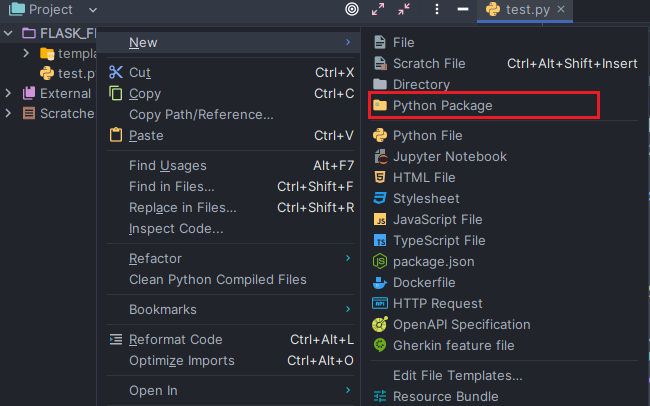Expand the templates folder node

click(26, 53)
